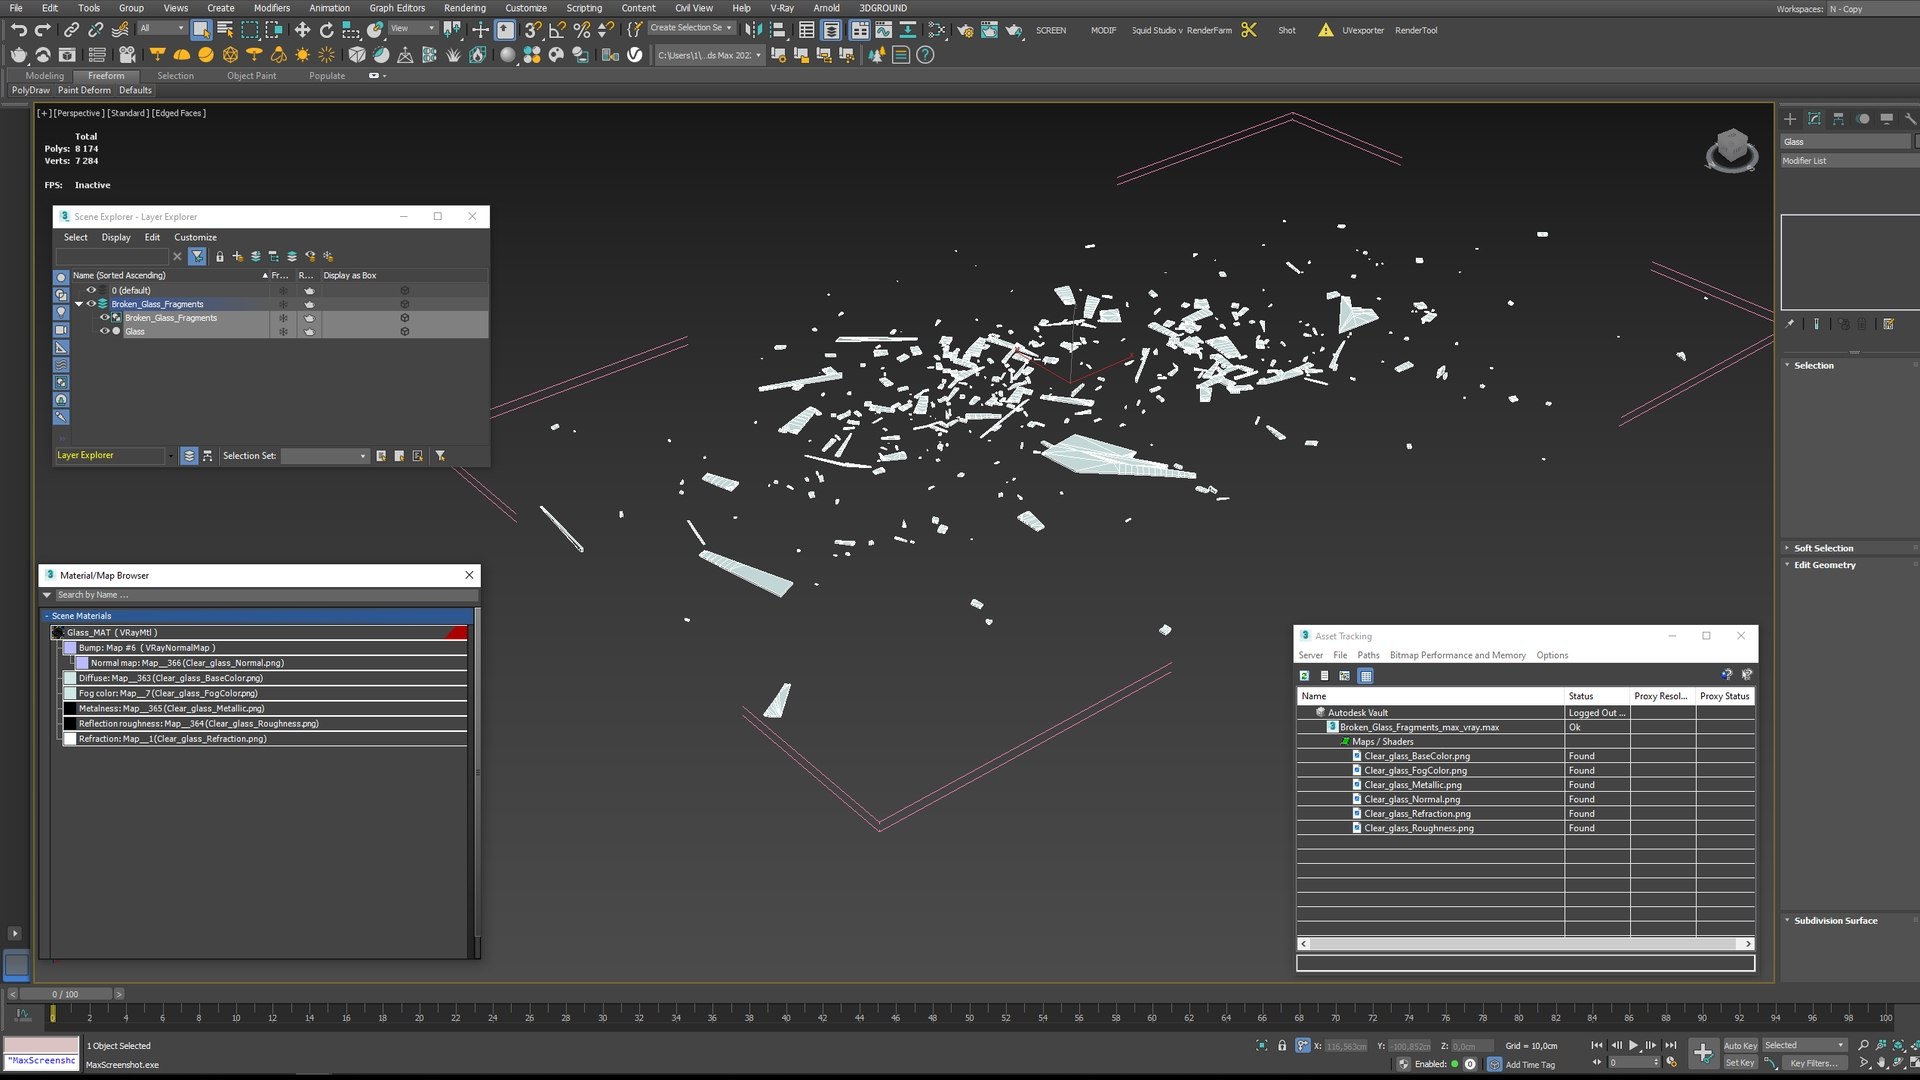Viewport: 1920px width, 1080px height.
Task: Click the Undo arrow in main toolbar
Action: (19, 30)
